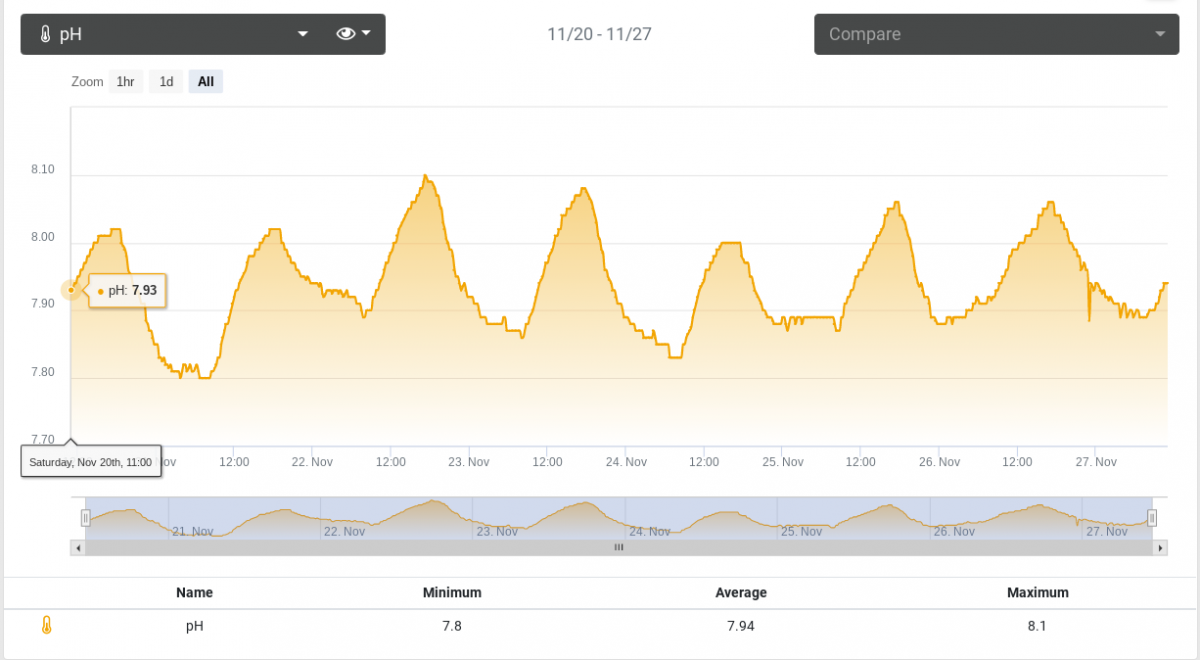
Task: Click the pH: 7.93 tooltip
Action: point(128,290)
